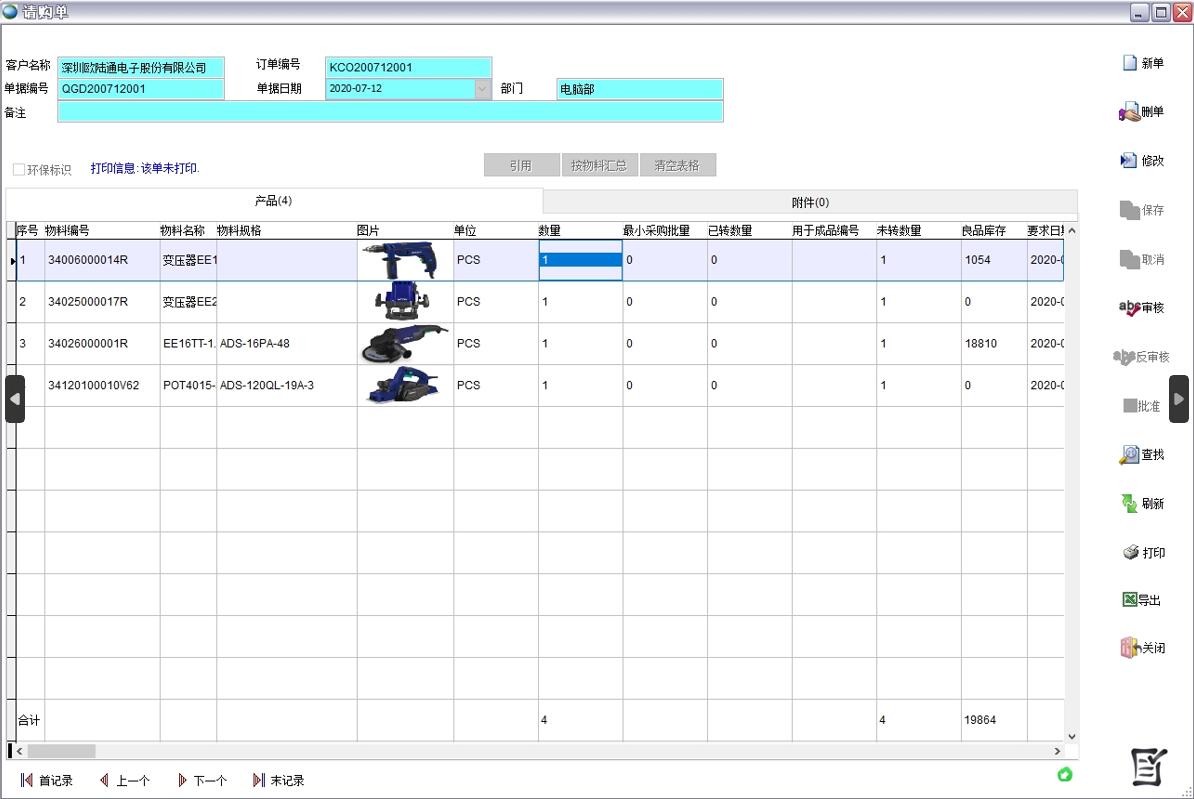Jump to last record with 末记录
Image resolution: width=1194 pixels, height=799 pixels.
279,780
